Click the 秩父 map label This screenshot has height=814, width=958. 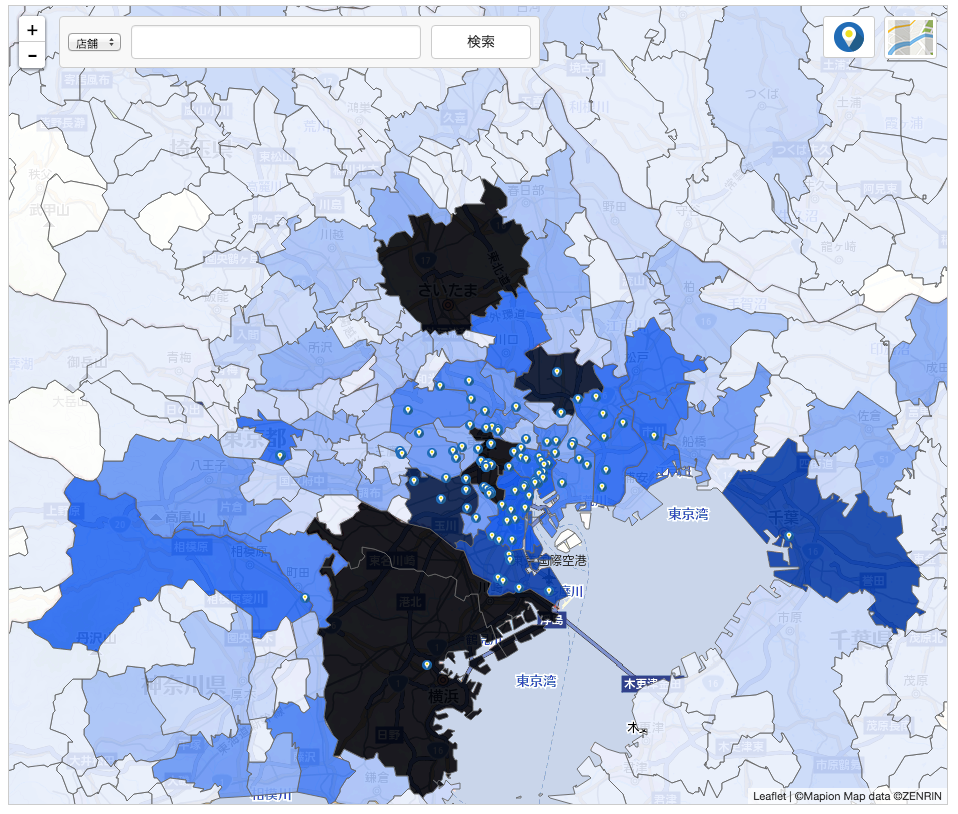(x=40, y=175)
